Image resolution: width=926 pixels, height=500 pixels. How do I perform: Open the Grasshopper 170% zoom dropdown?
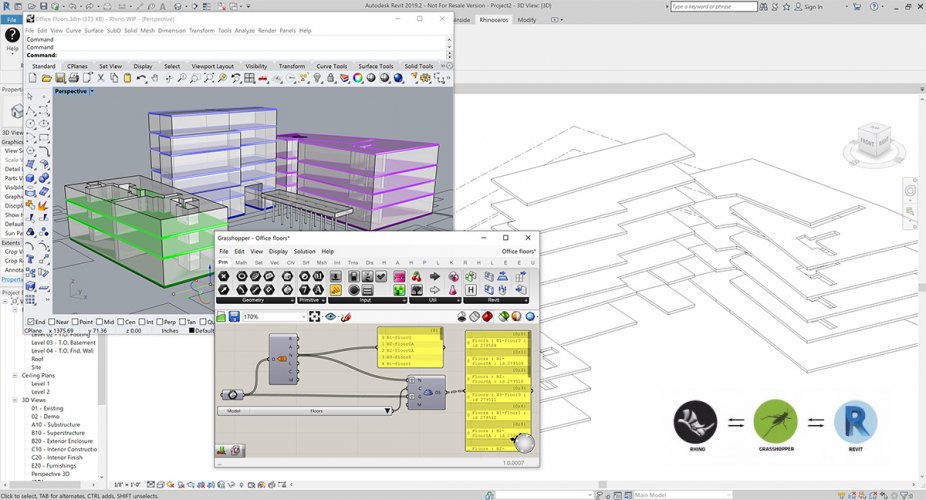[x=304, y=317]
